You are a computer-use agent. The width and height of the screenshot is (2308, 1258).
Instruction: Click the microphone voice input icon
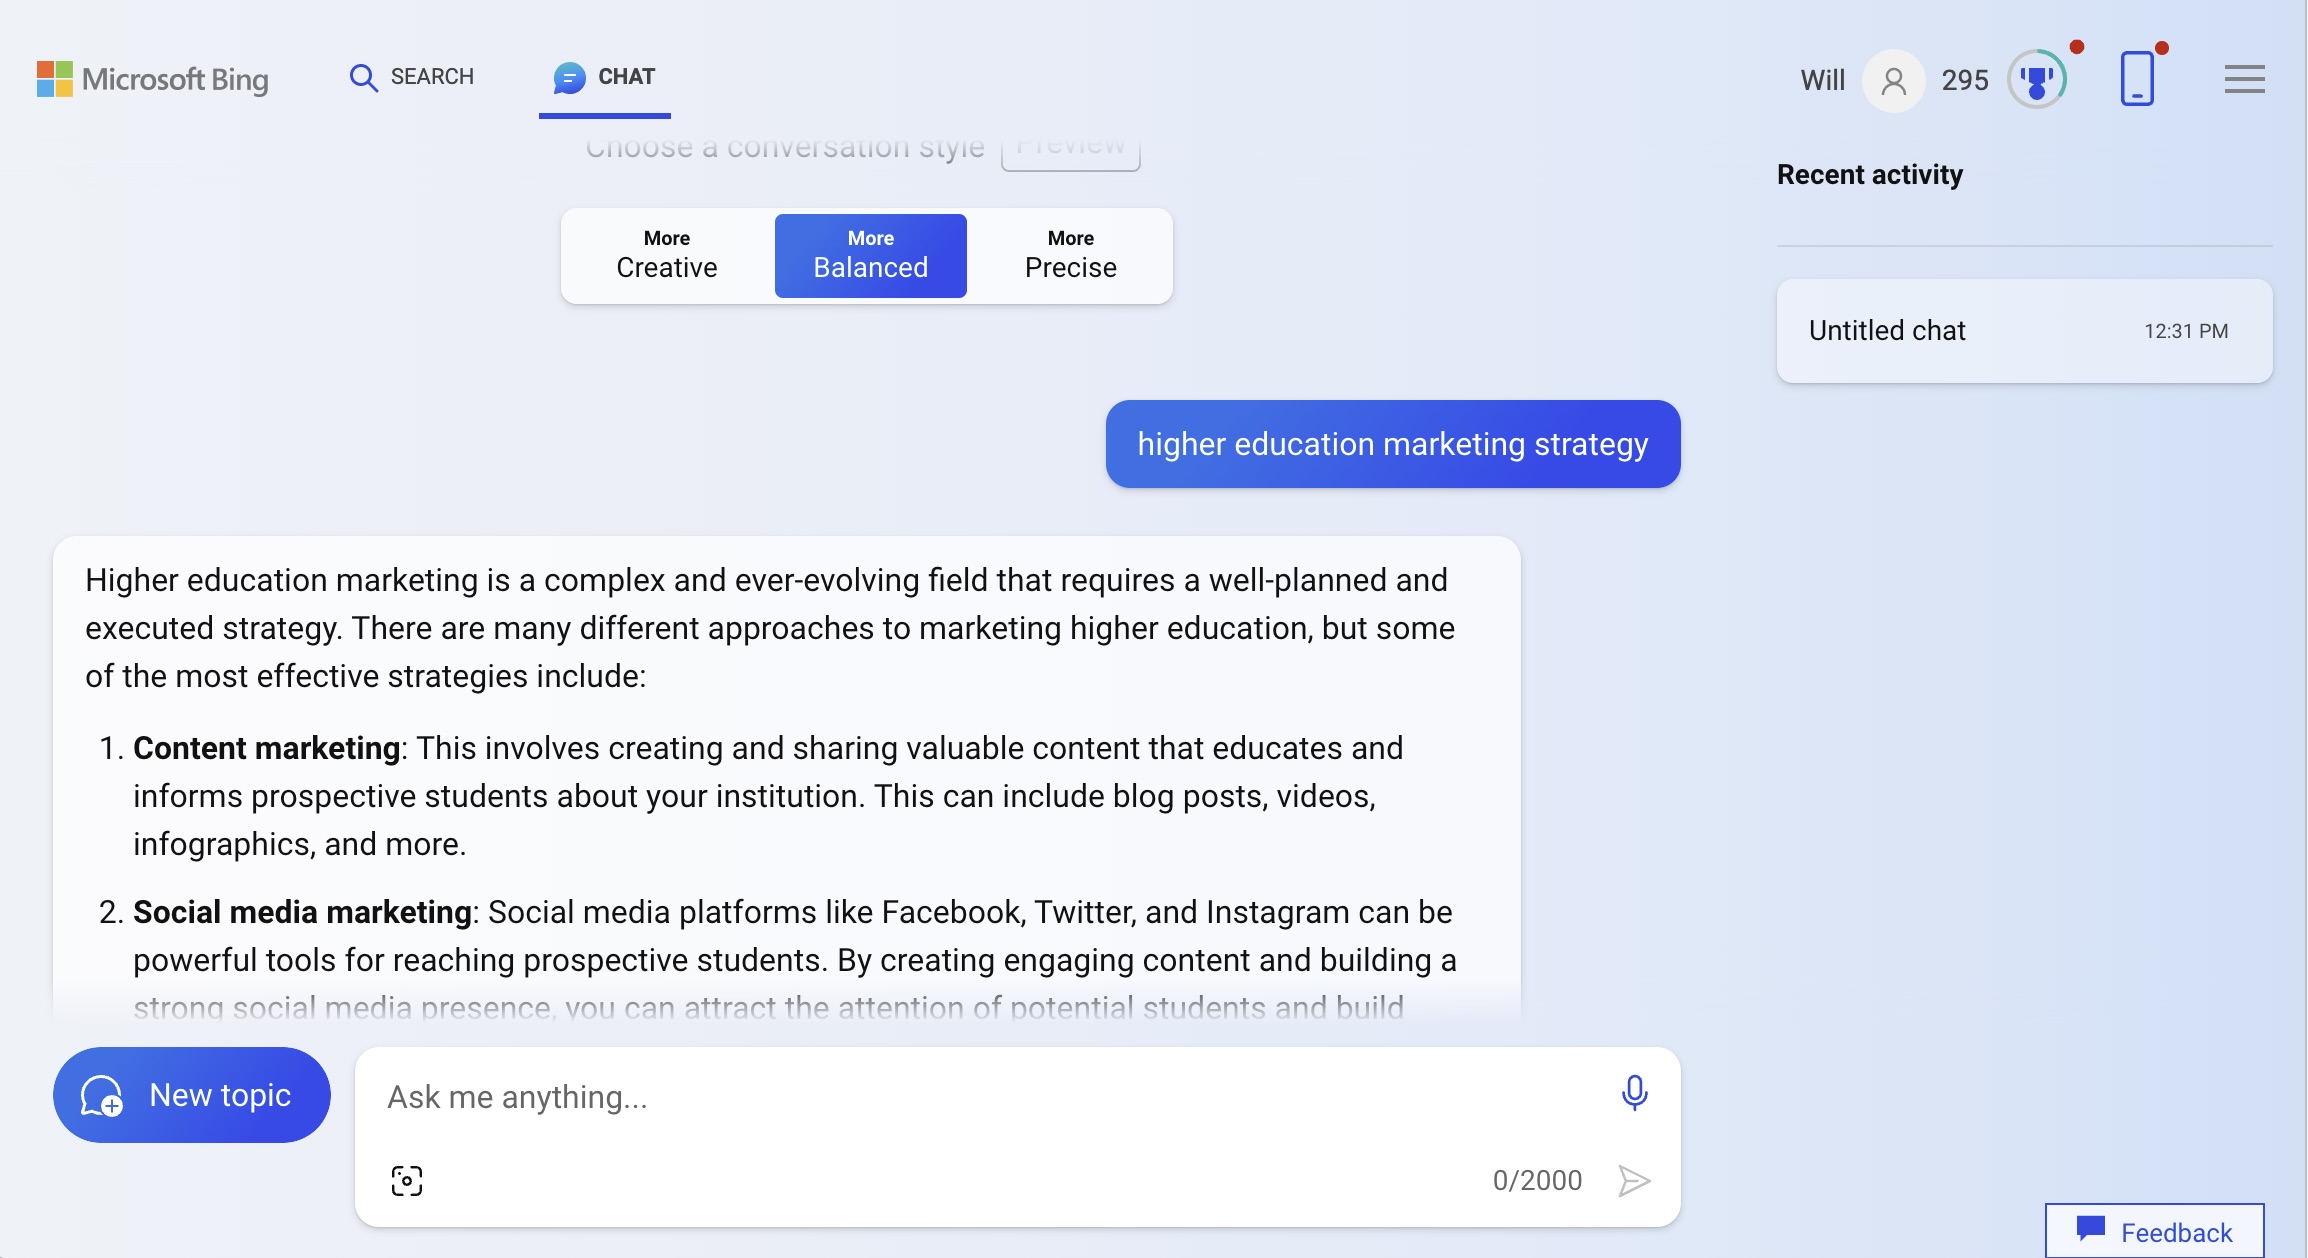click(x=1634, y=1093)
